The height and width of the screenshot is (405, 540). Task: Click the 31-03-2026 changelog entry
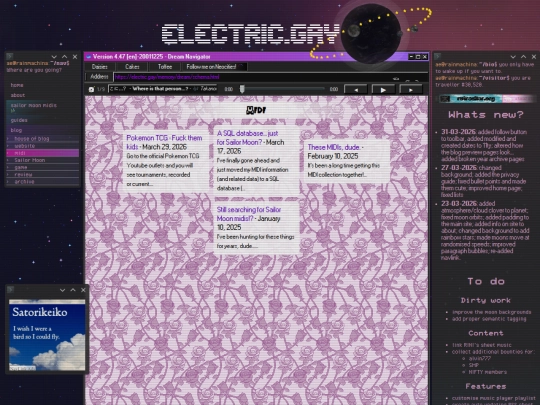pyautogui.click(x=484, y=145)
